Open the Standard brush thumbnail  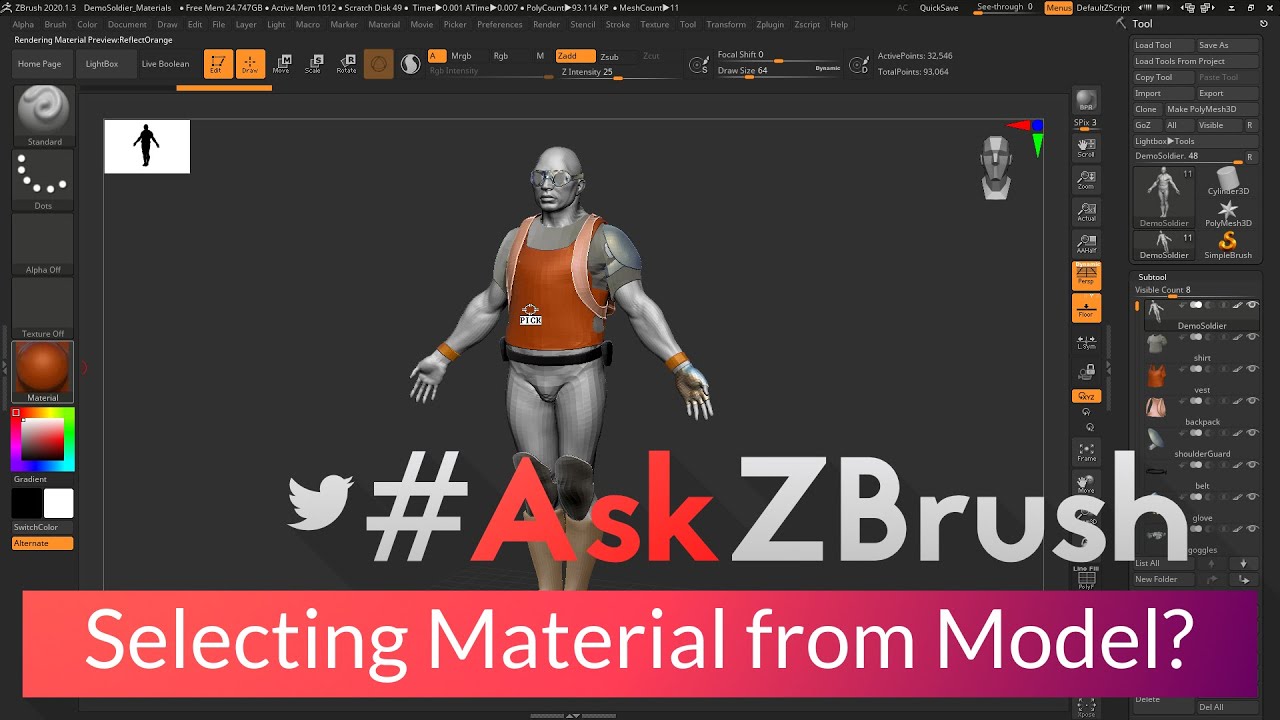coord(43,116)
